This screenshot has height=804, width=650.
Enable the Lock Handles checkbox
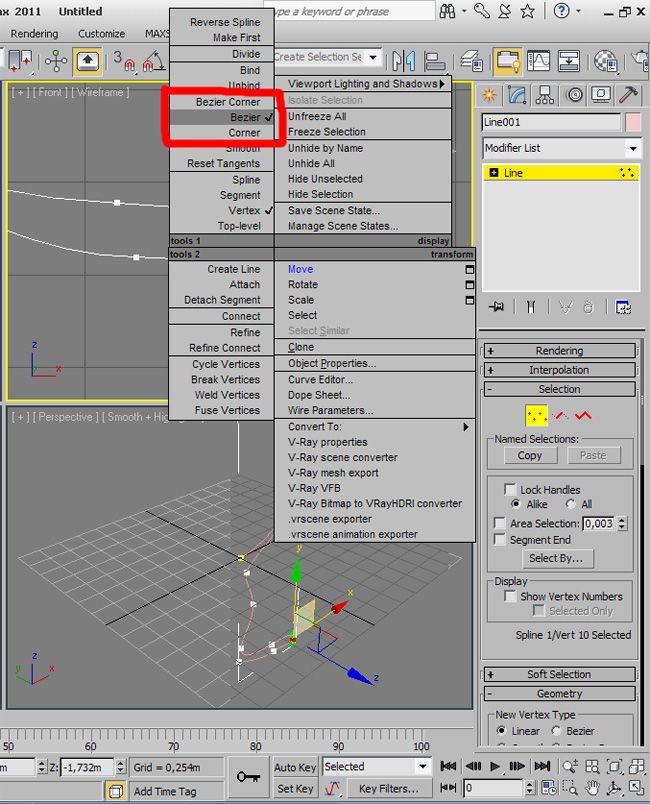click(x=510, y=489)
